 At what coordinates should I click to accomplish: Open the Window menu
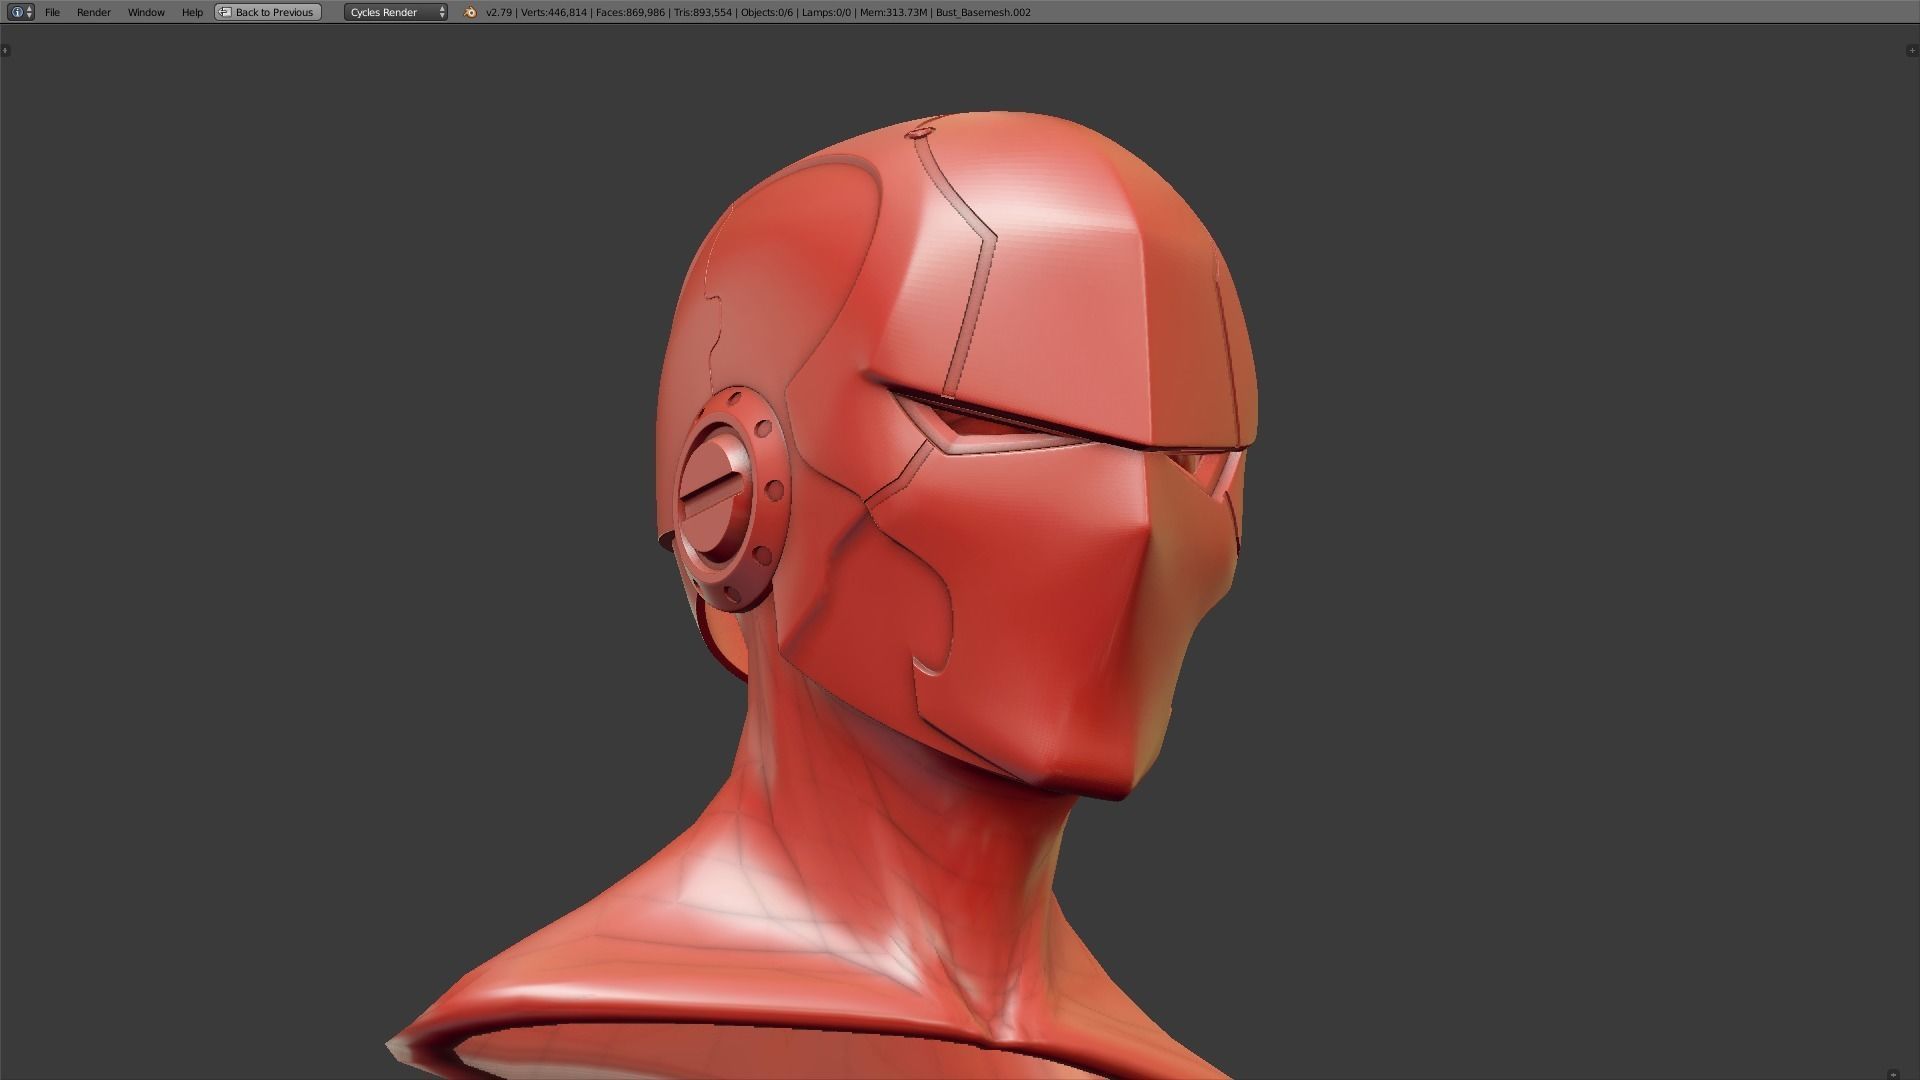click(x=146, y=12)
